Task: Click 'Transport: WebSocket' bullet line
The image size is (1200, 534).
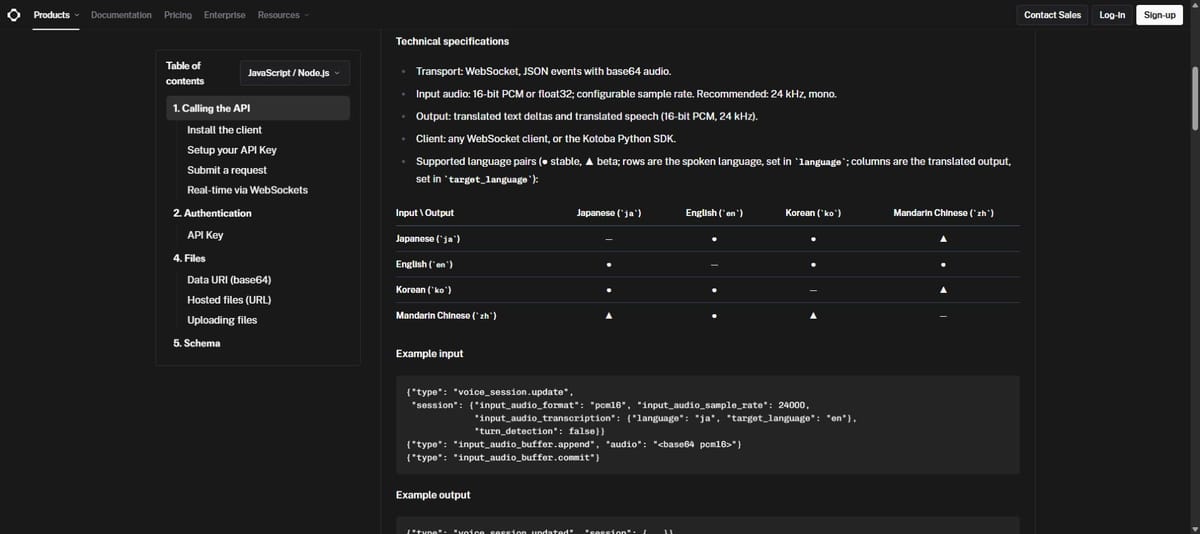Action: tap(543, 72)
